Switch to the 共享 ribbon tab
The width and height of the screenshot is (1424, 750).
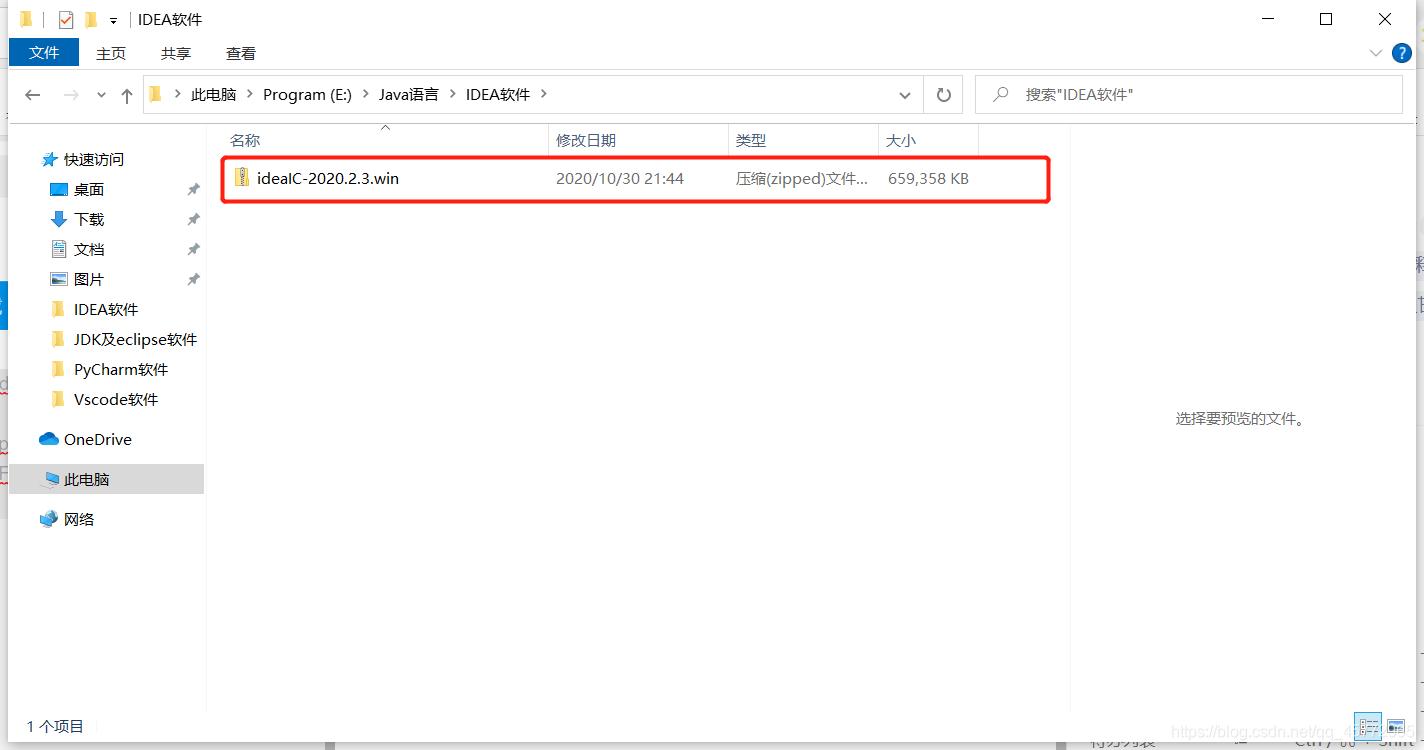(x=176, y=53)
